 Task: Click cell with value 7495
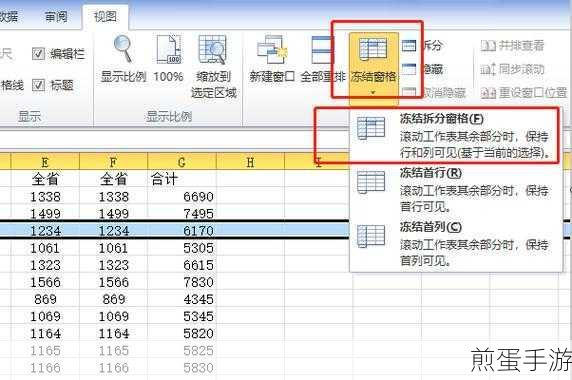(182, 213)
